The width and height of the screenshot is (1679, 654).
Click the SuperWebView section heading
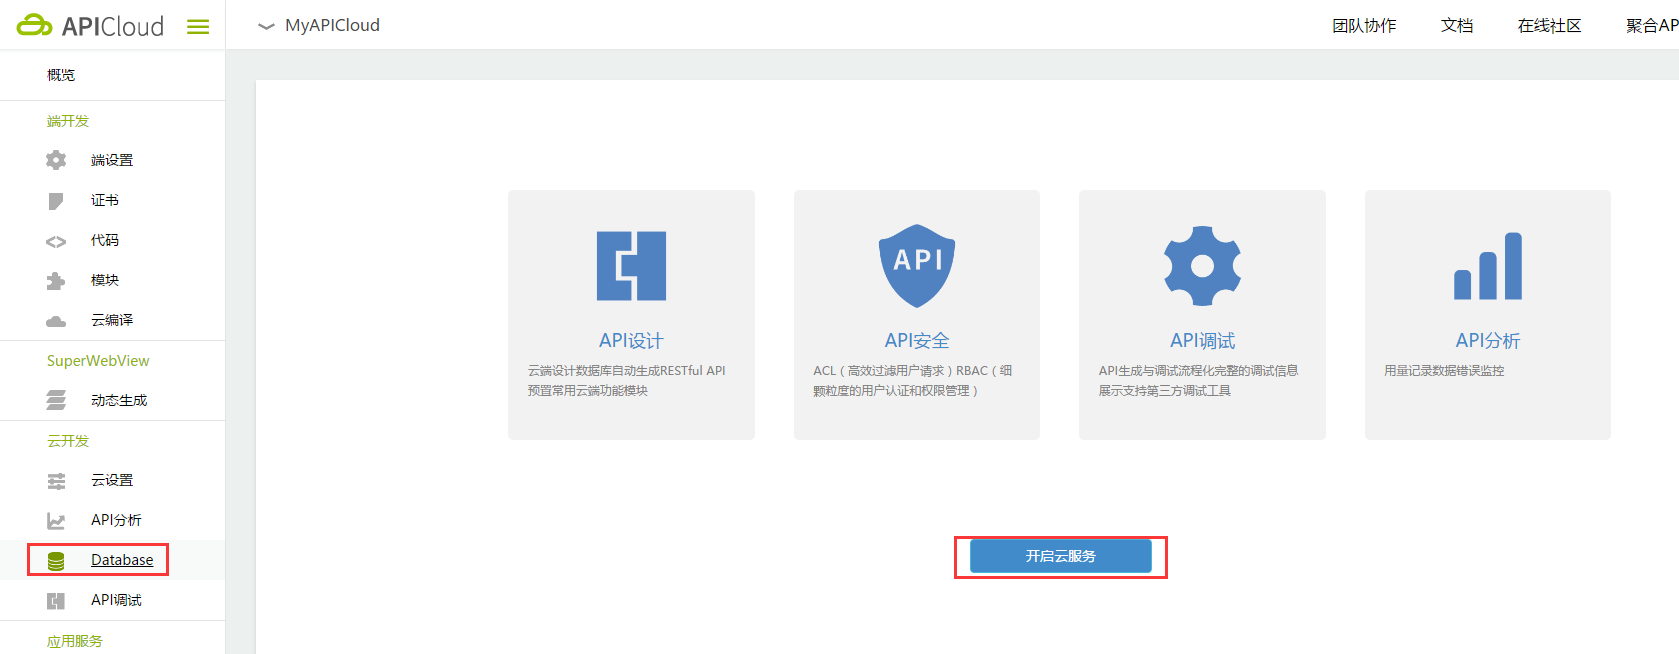tap(98, 361)
